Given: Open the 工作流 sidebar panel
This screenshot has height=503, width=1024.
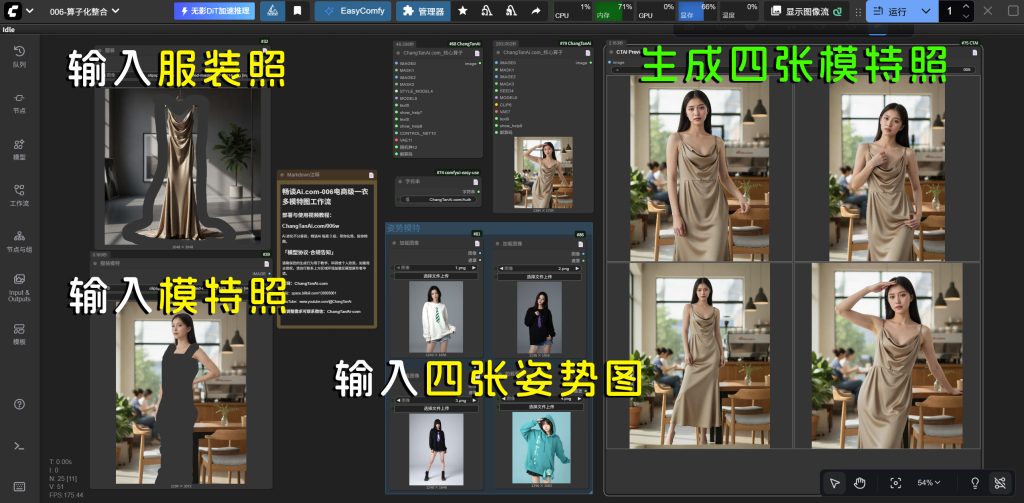Looking at the screenshot, I should (x=19, y=195).
